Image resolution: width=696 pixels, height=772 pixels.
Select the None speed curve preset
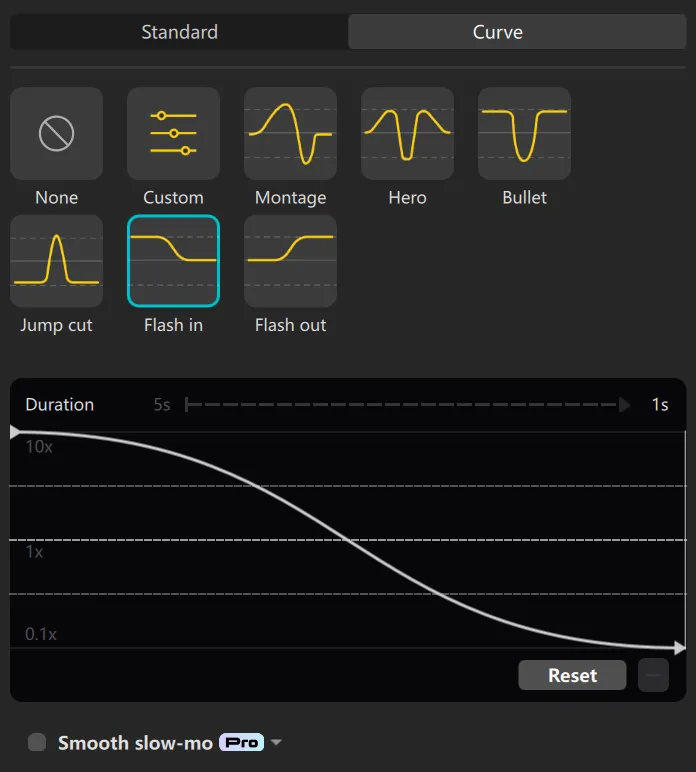[56, 133]
